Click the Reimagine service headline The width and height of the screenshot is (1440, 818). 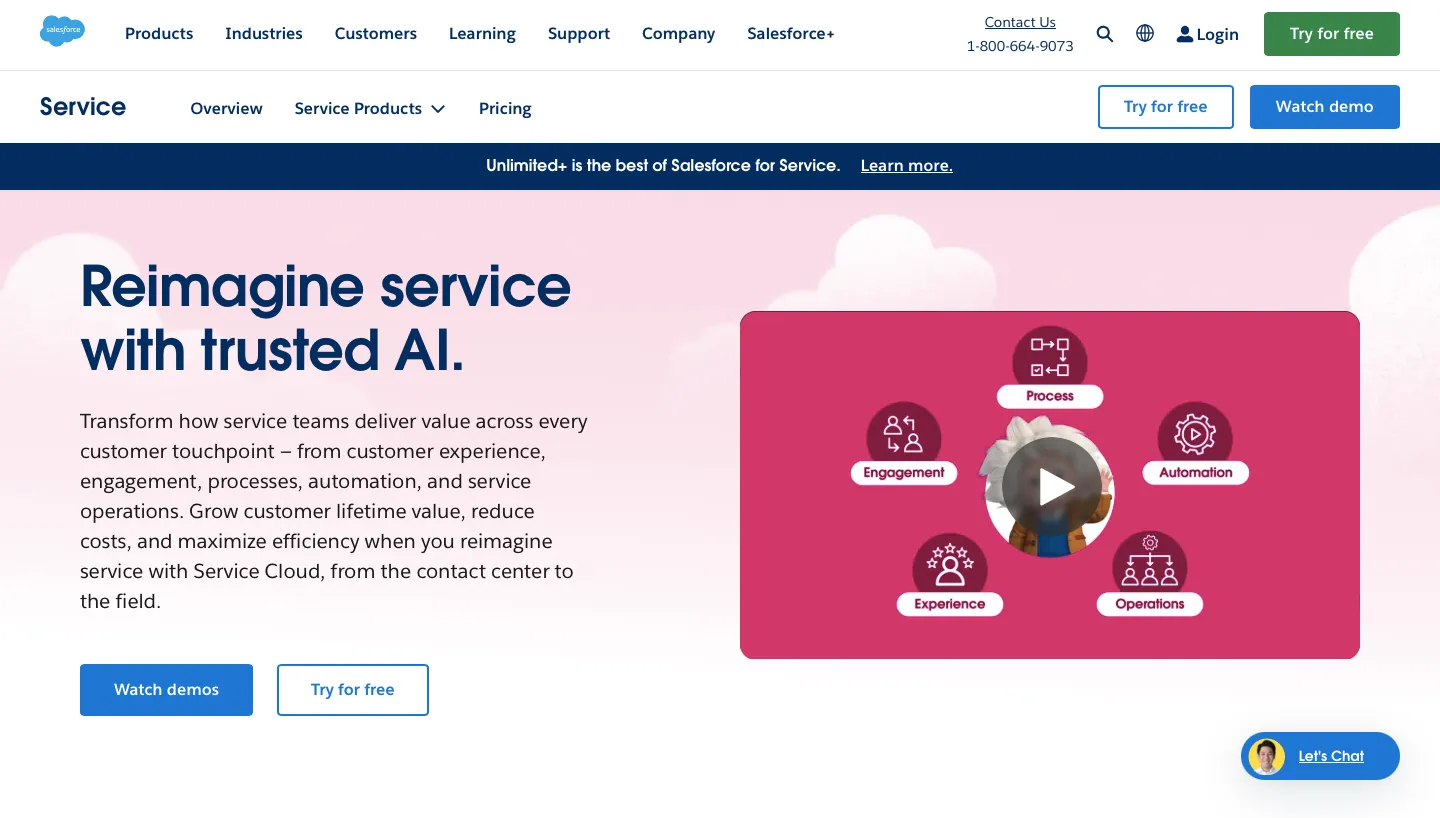326,318
